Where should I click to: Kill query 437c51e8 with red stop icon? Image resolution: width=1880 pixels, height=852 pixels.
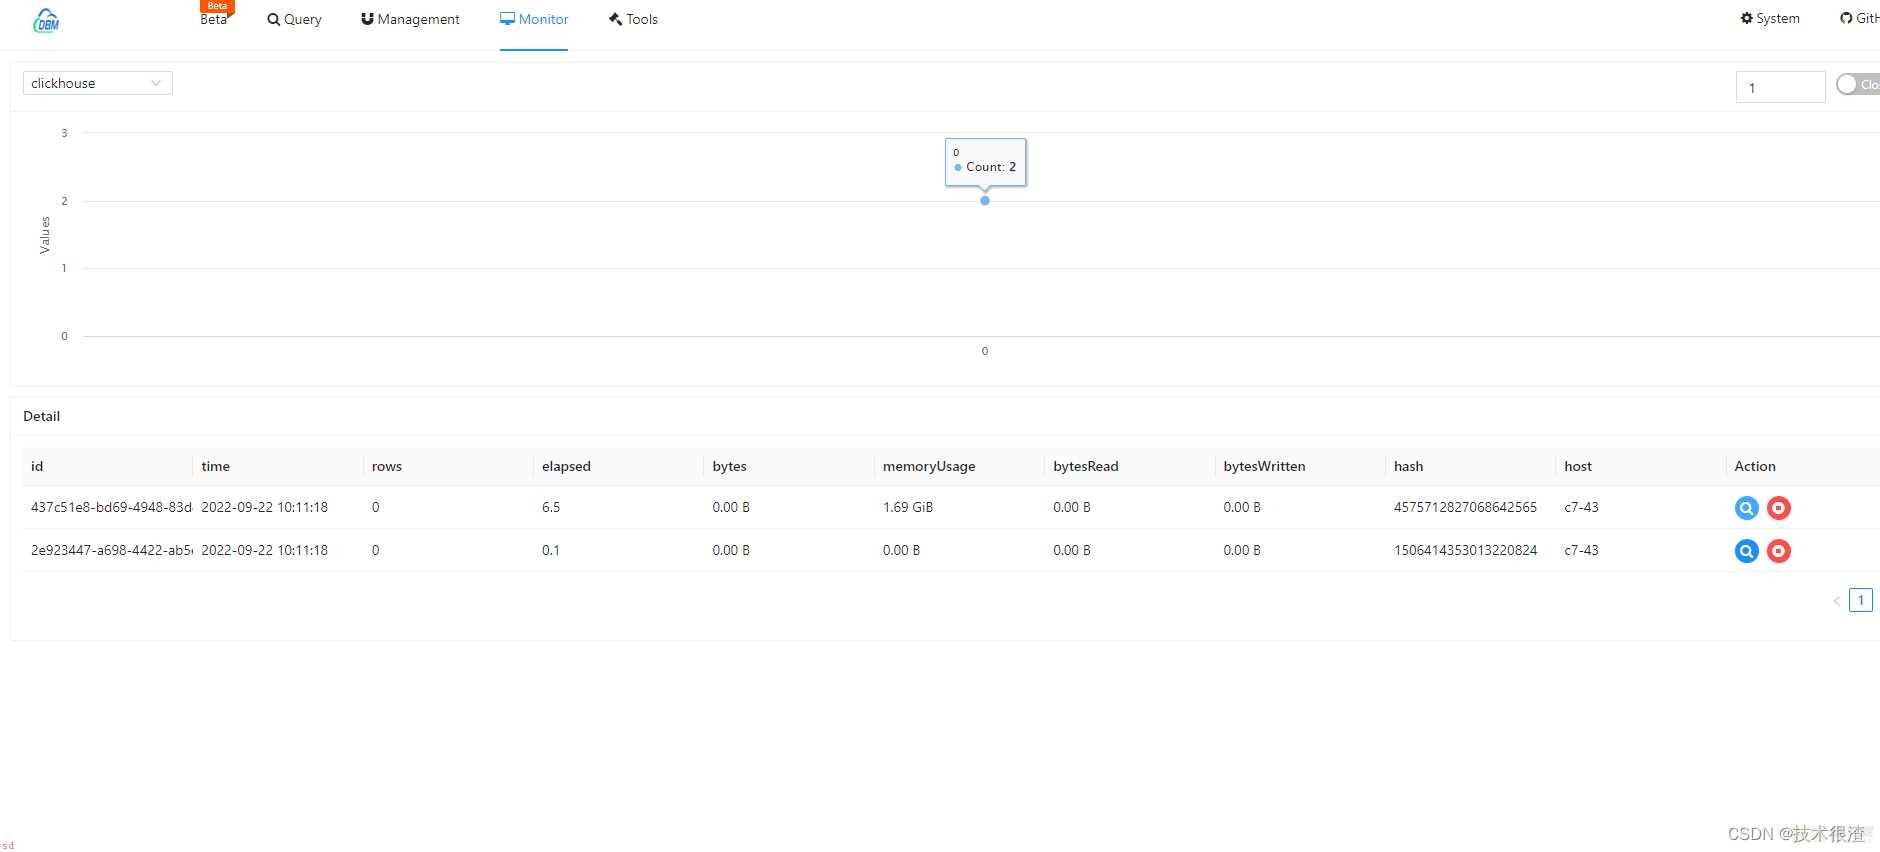click(1779, 508)
